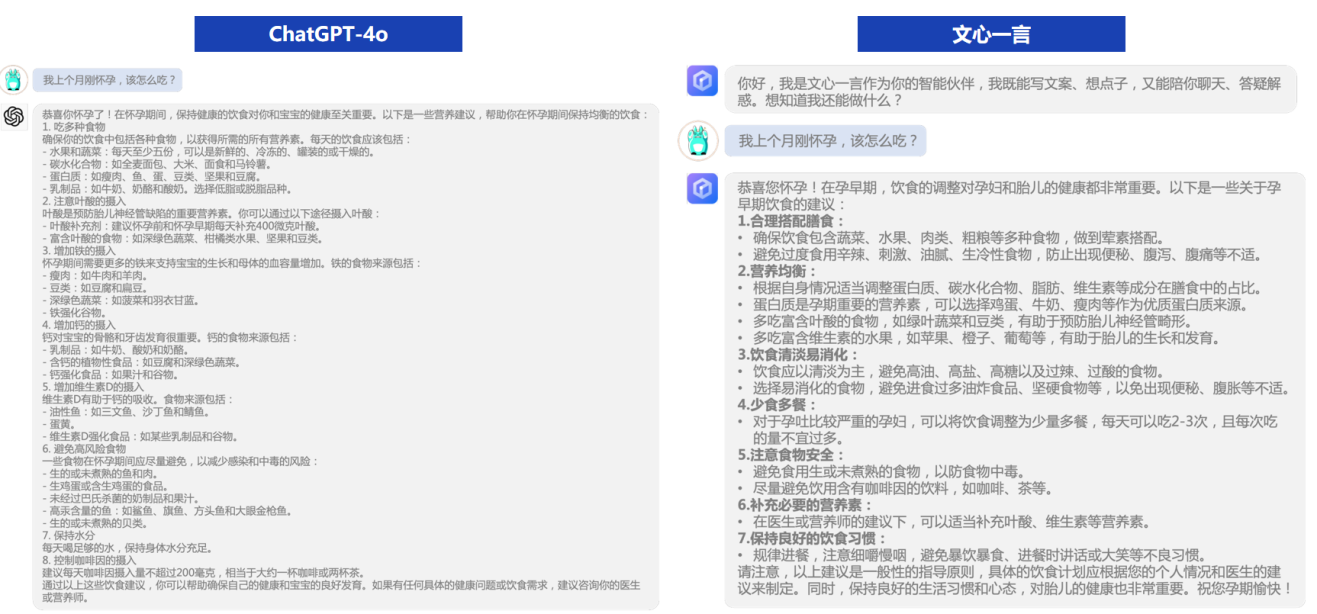The width and height of the screenshot is (1317, 614).
Task: Click the user avatar in the 文心一言 panel
Action: 698,141
